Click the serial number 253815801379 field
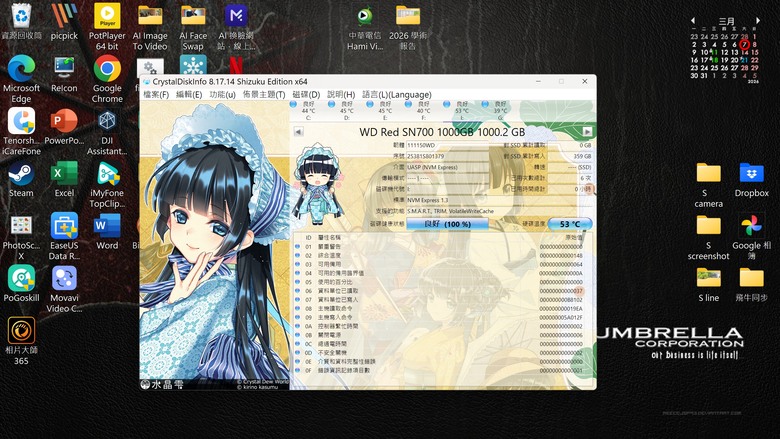This screenshot has height=439, width=780. 448,156
